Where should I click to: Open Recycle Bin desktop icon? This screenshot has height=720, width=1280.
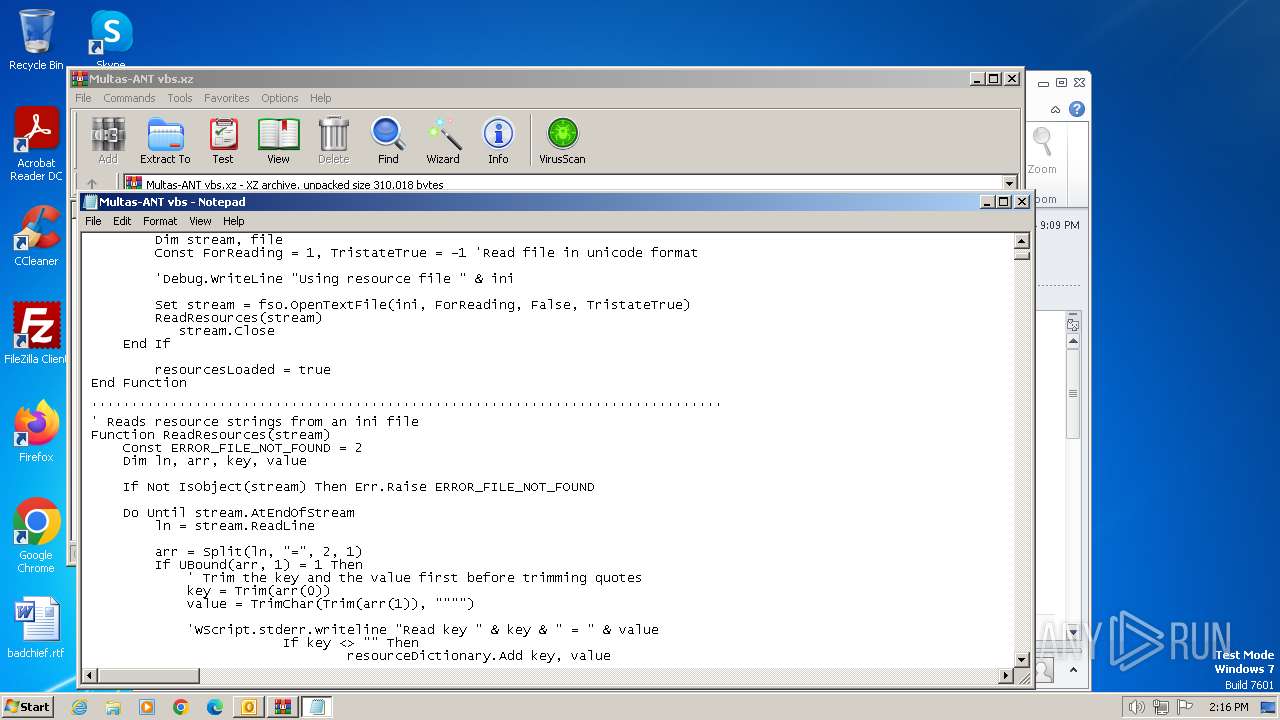point(36,40)
